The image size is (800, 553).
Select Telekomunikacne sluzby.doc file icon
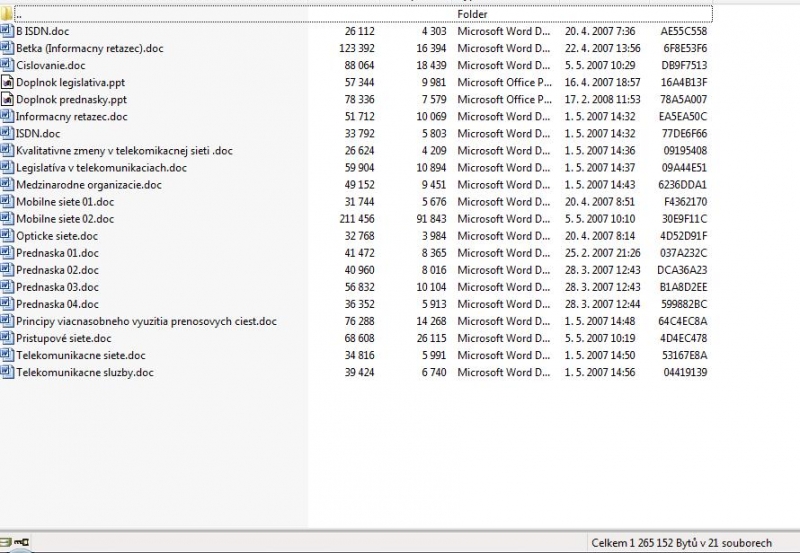coord(7,372)
